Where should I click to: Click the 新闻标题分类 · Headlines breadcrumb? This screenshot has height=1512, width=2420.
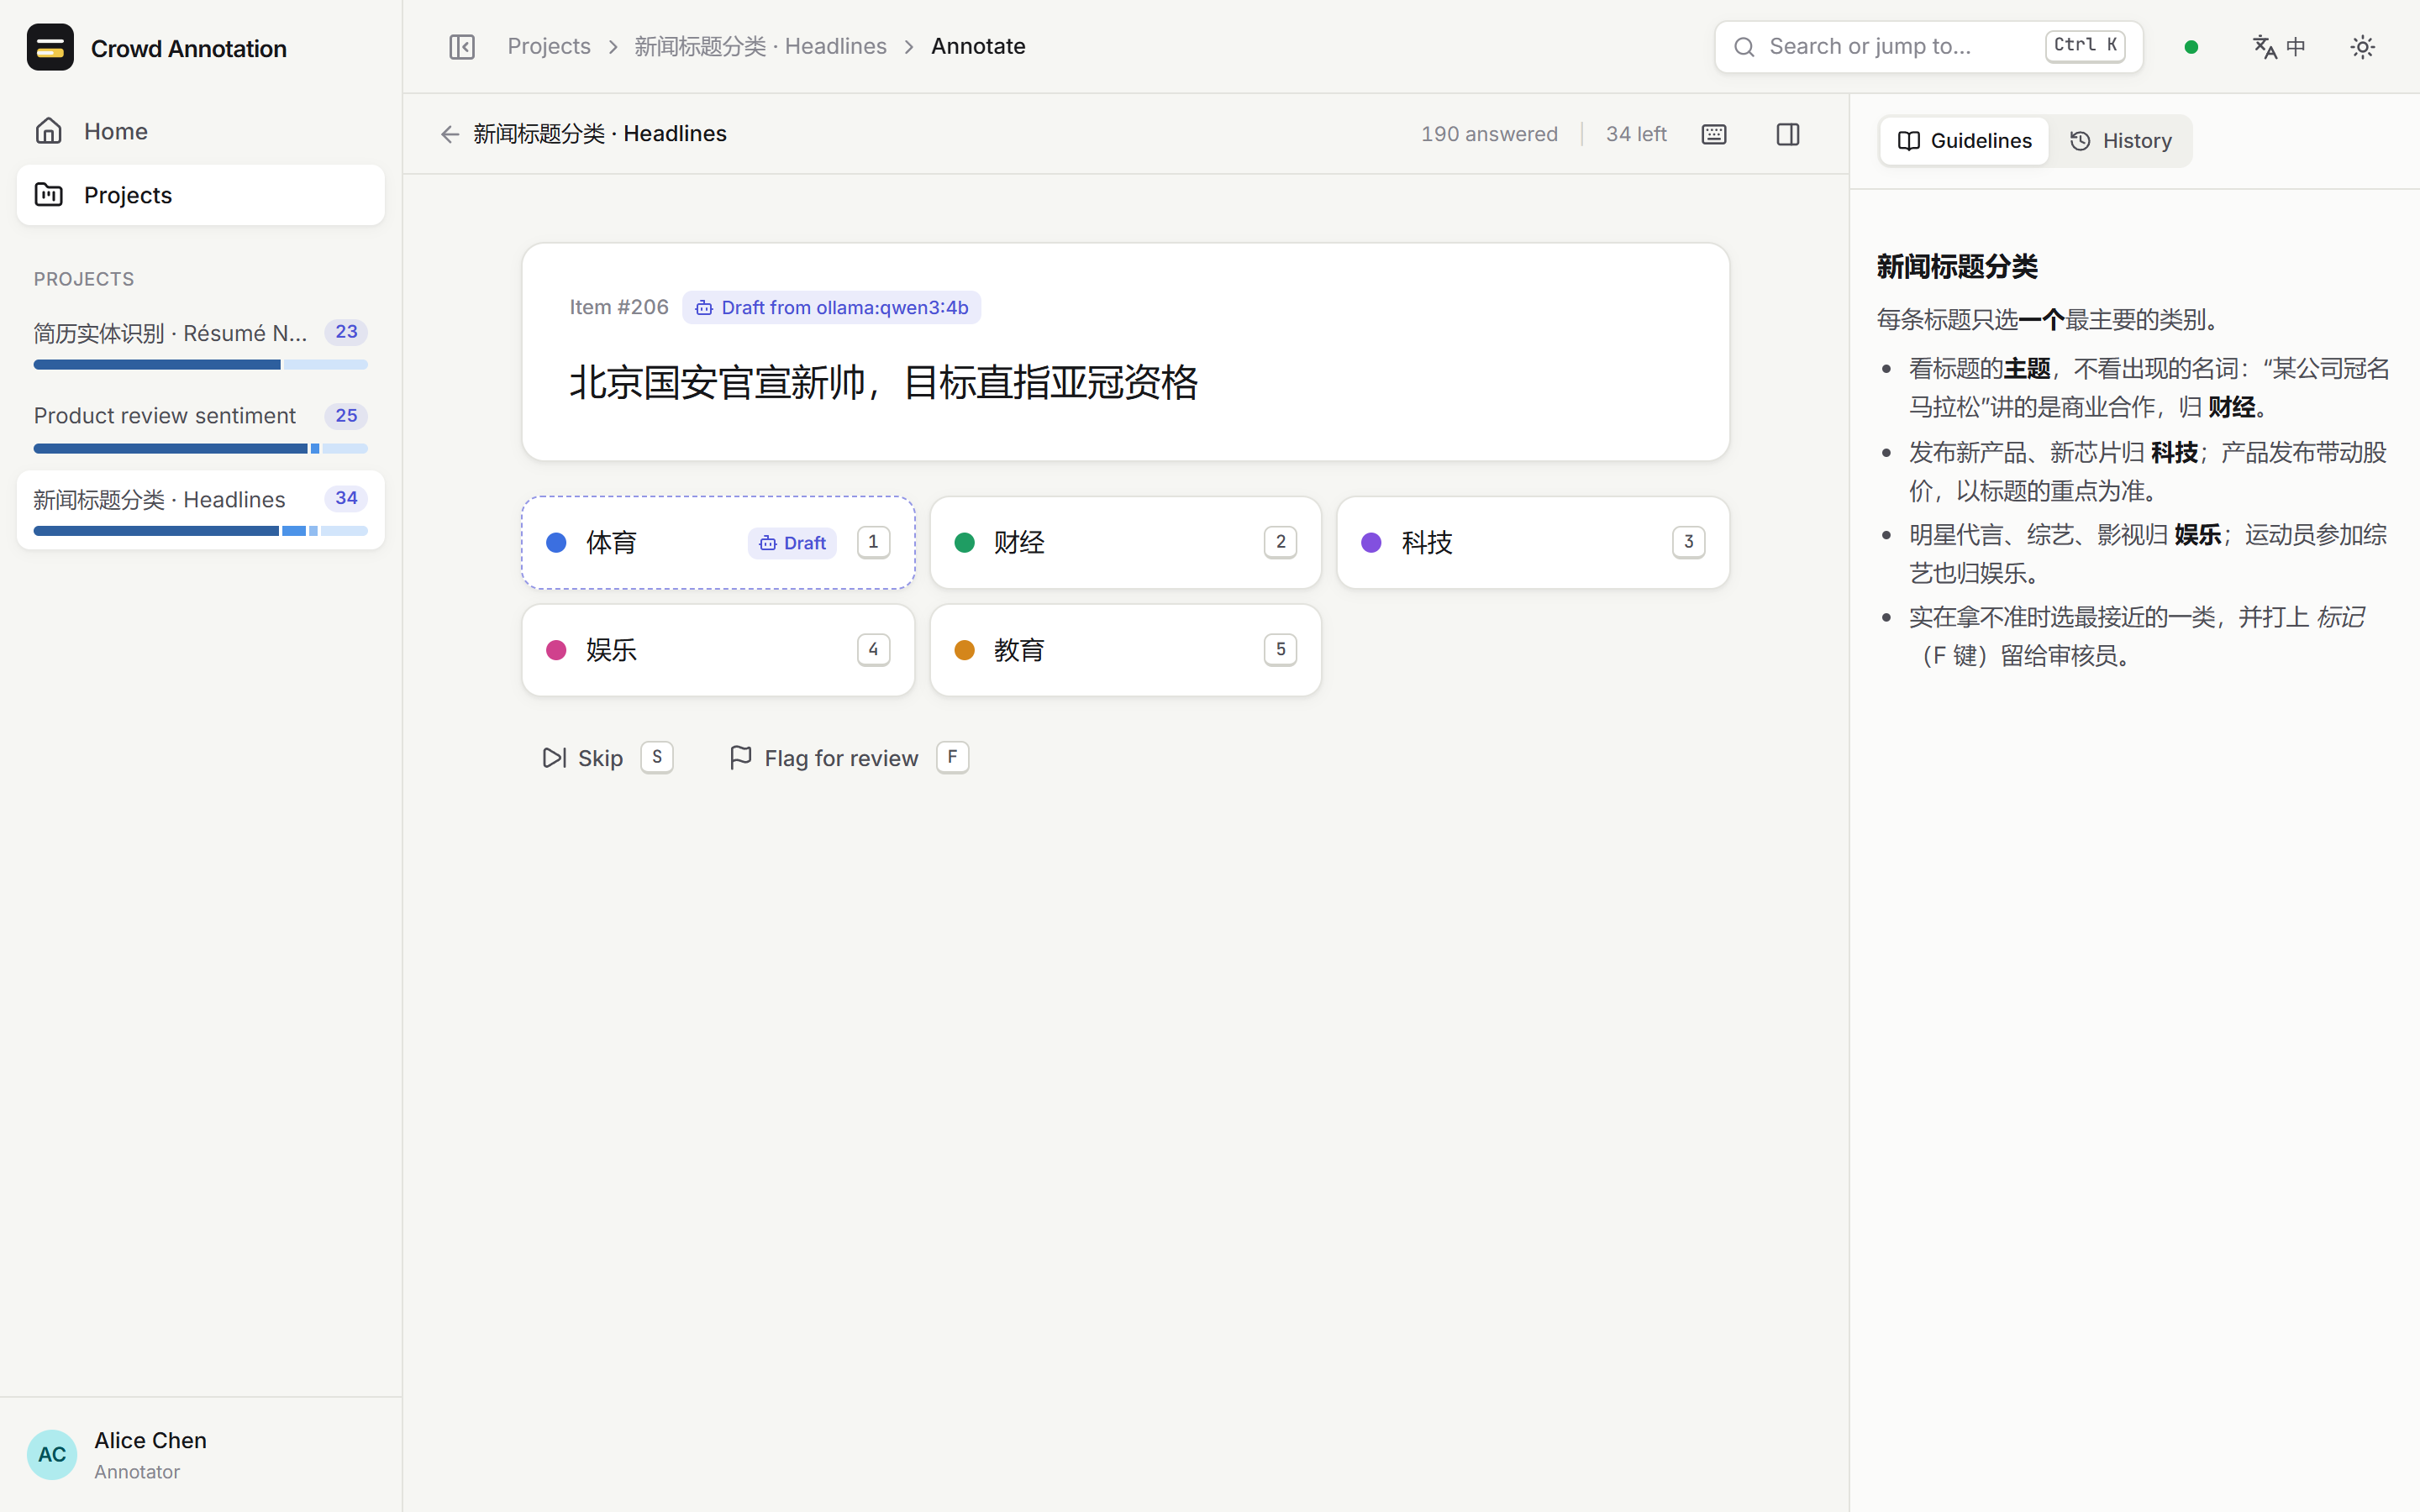760,46
